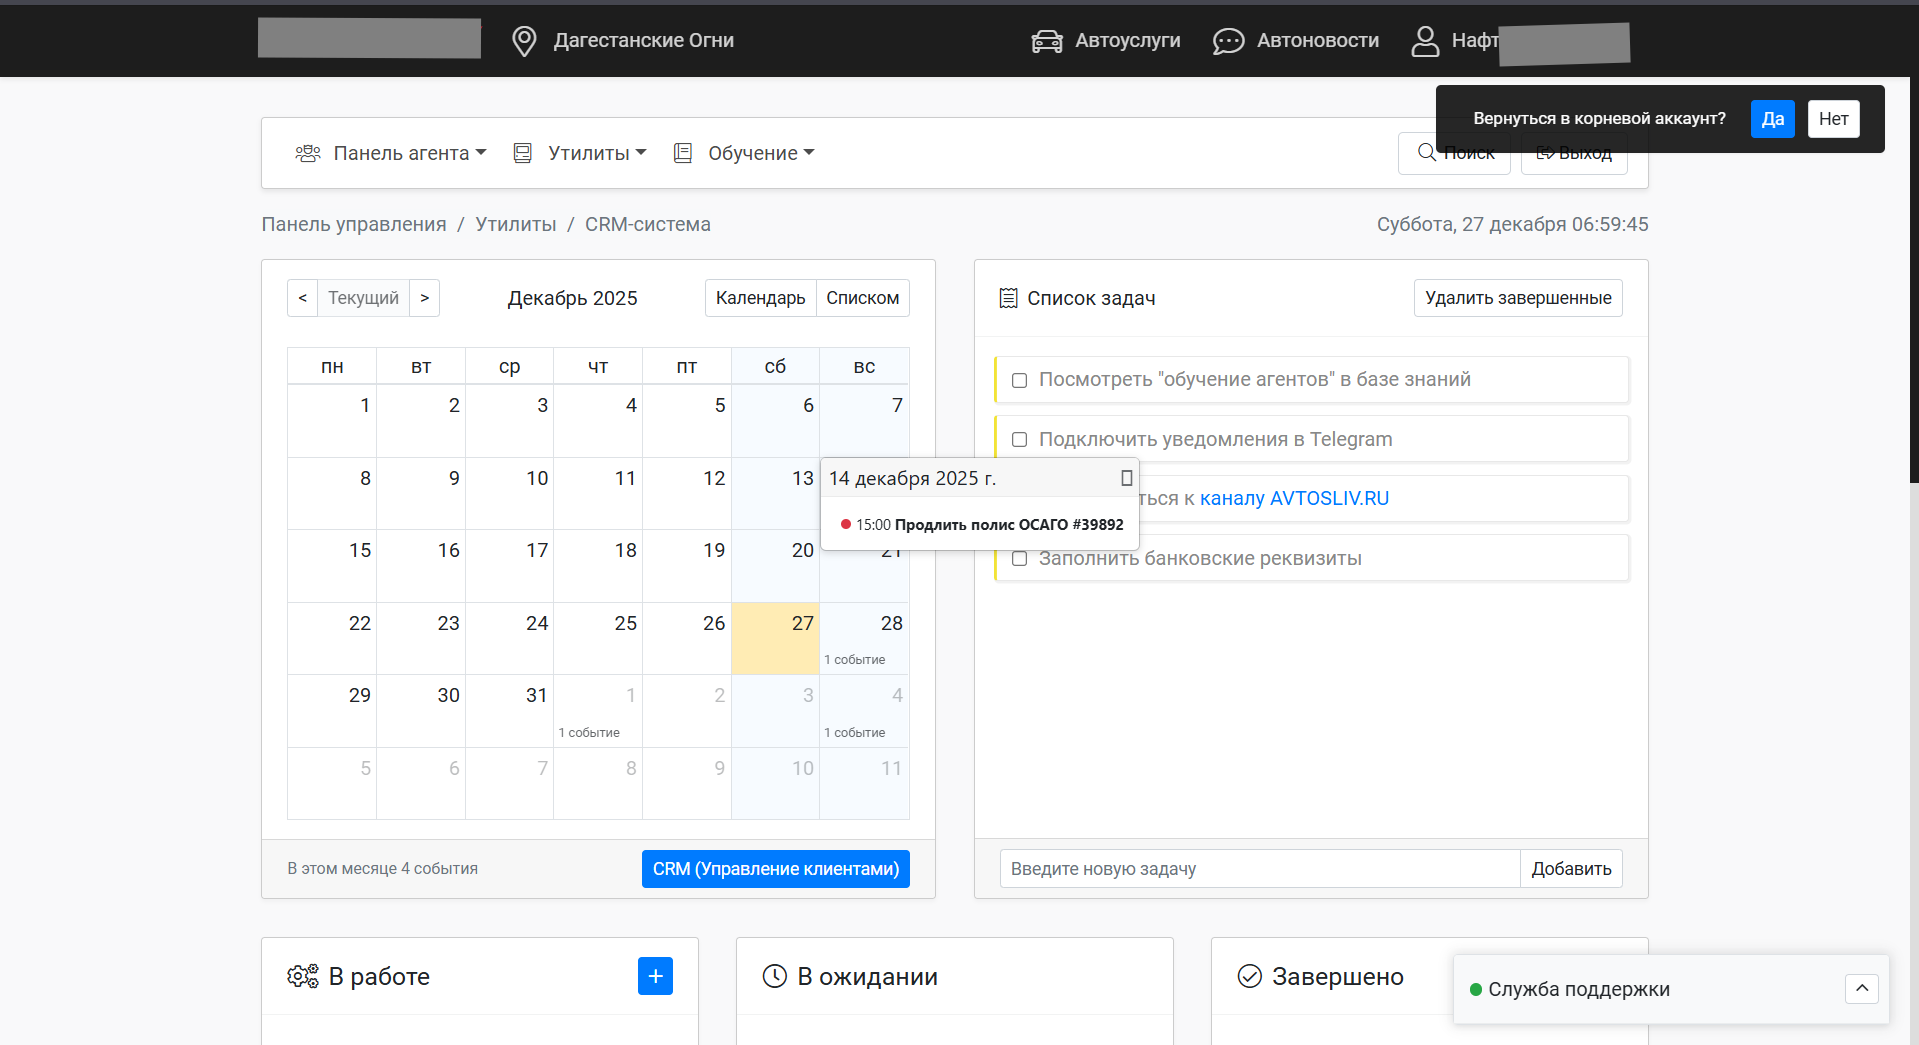This screenshot has height=1045, width=1919.
Task: Click the Текущий month button
Action: tap(363, 298)
